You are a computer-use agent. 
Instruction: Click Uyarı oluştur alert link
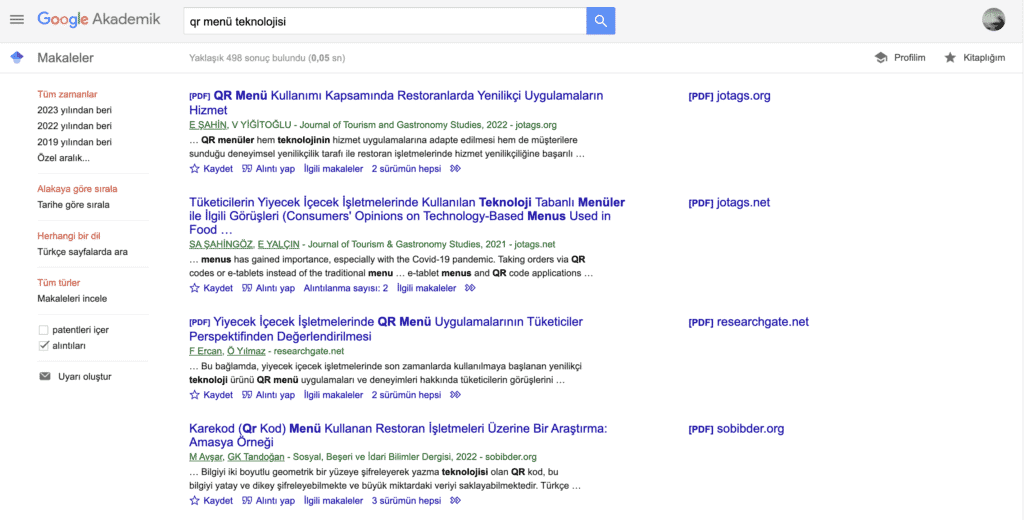coord(85,376)
